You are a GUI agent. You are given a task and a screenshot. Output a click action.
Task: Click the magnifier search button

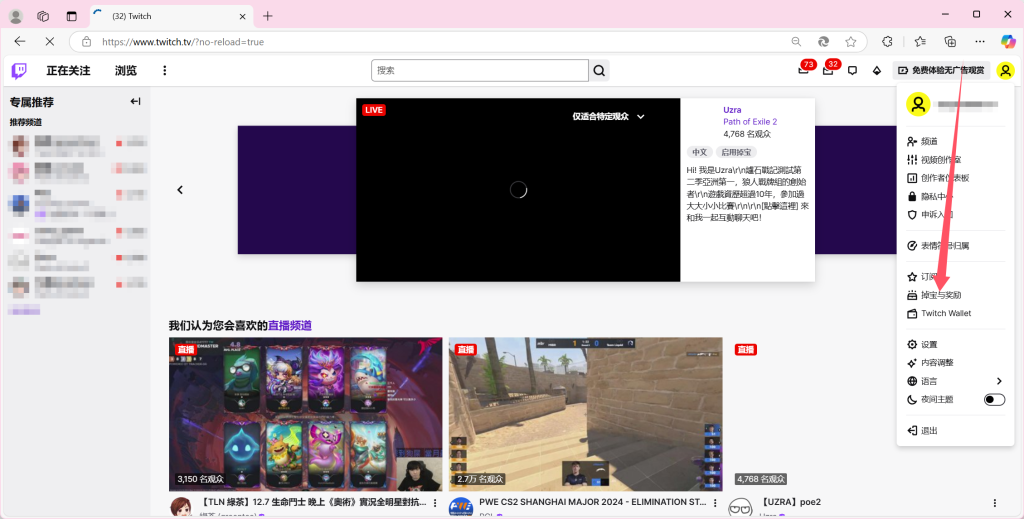point(599,71)
